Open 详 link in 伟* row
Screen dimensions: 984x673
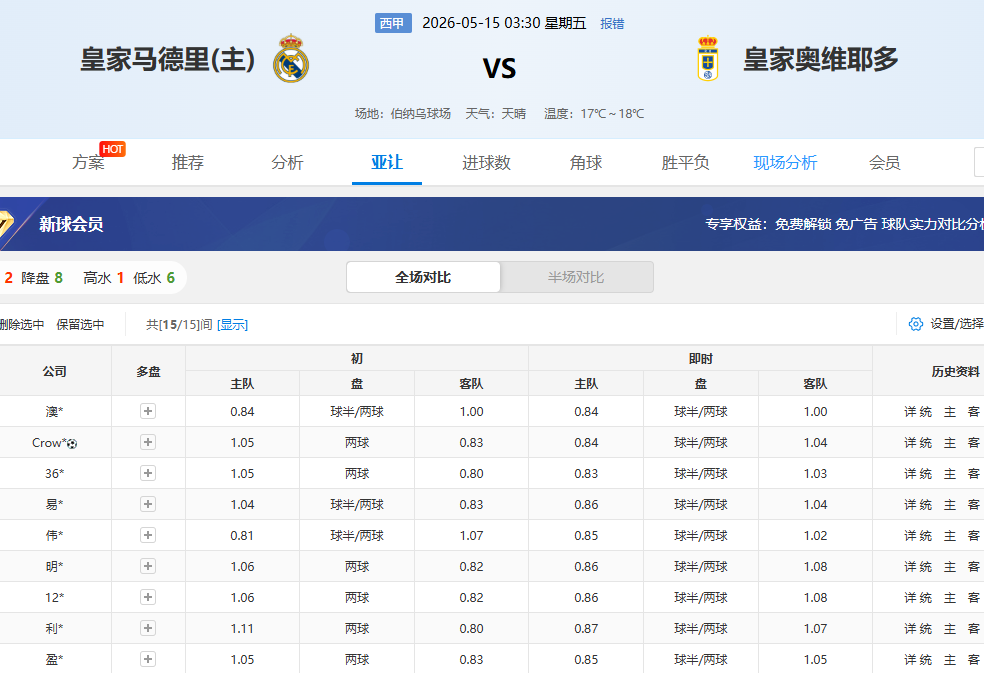(910, 536)
